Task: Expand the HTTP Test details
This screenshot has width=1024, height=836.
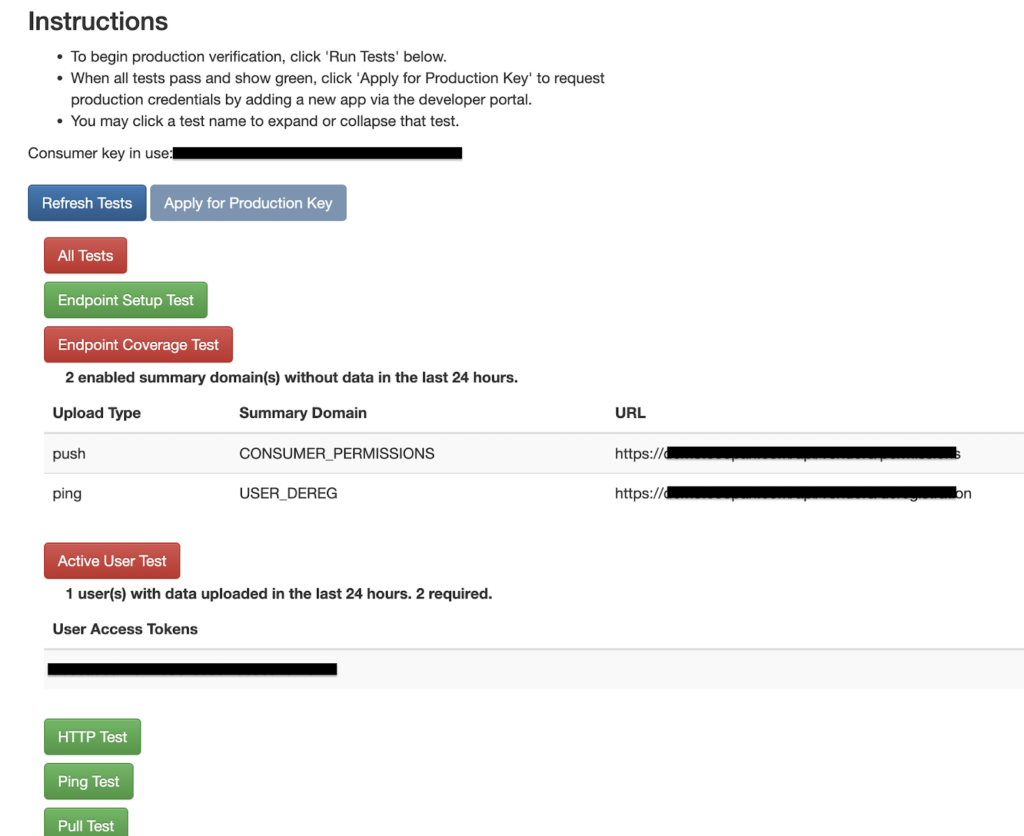Action: (92, 737)
